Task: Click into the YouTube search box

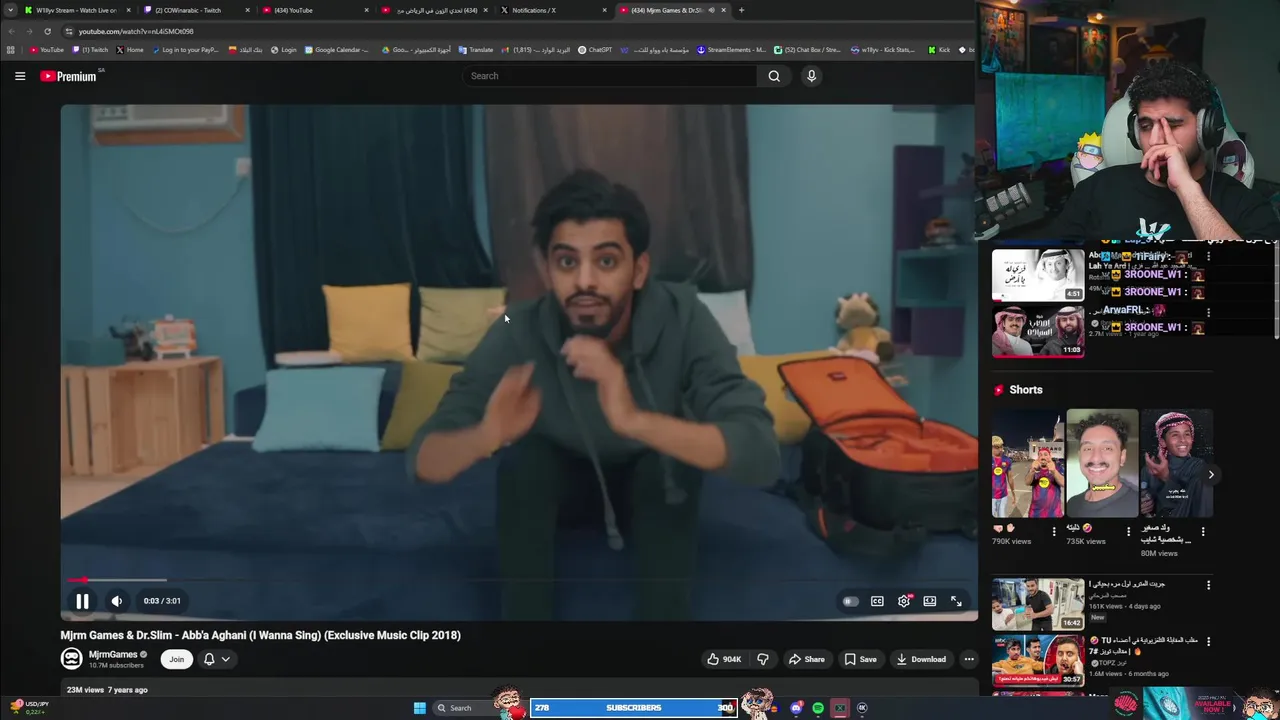Action: coord(610,76)
